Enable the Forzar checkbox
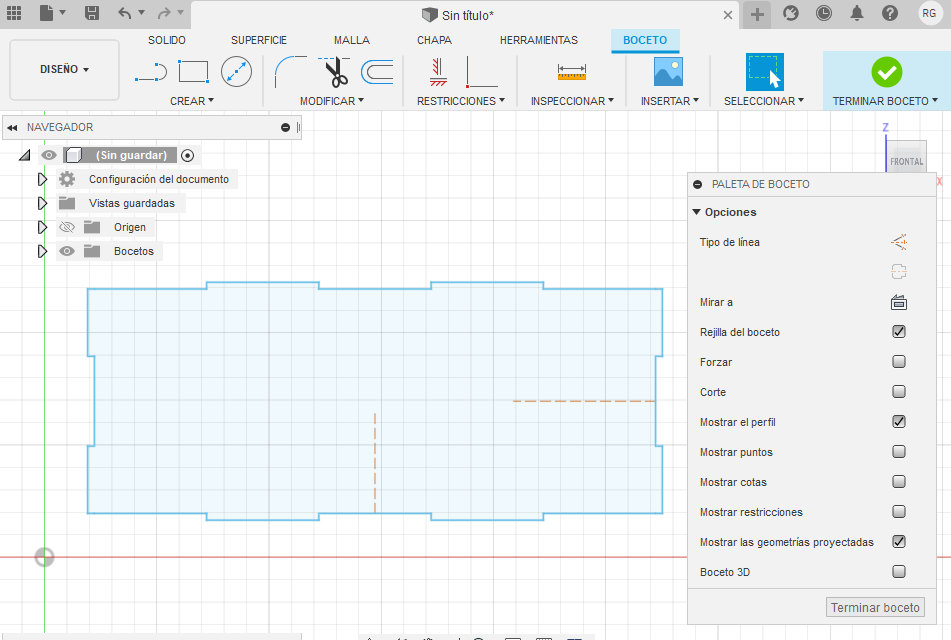Image resolution: width=951 pixels, height=640 pixels. [899, 362]
